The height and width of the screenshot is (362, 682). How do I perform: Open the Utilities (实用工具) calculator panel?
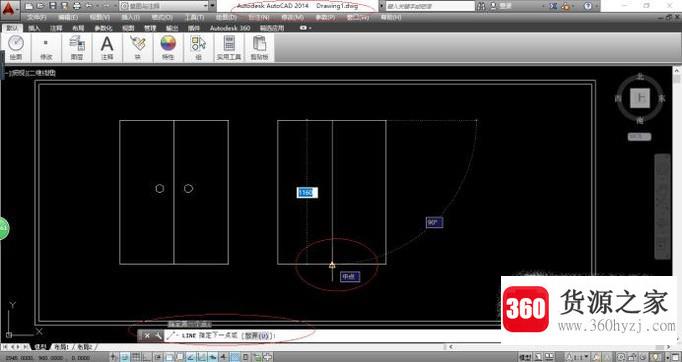pos(229,47)
